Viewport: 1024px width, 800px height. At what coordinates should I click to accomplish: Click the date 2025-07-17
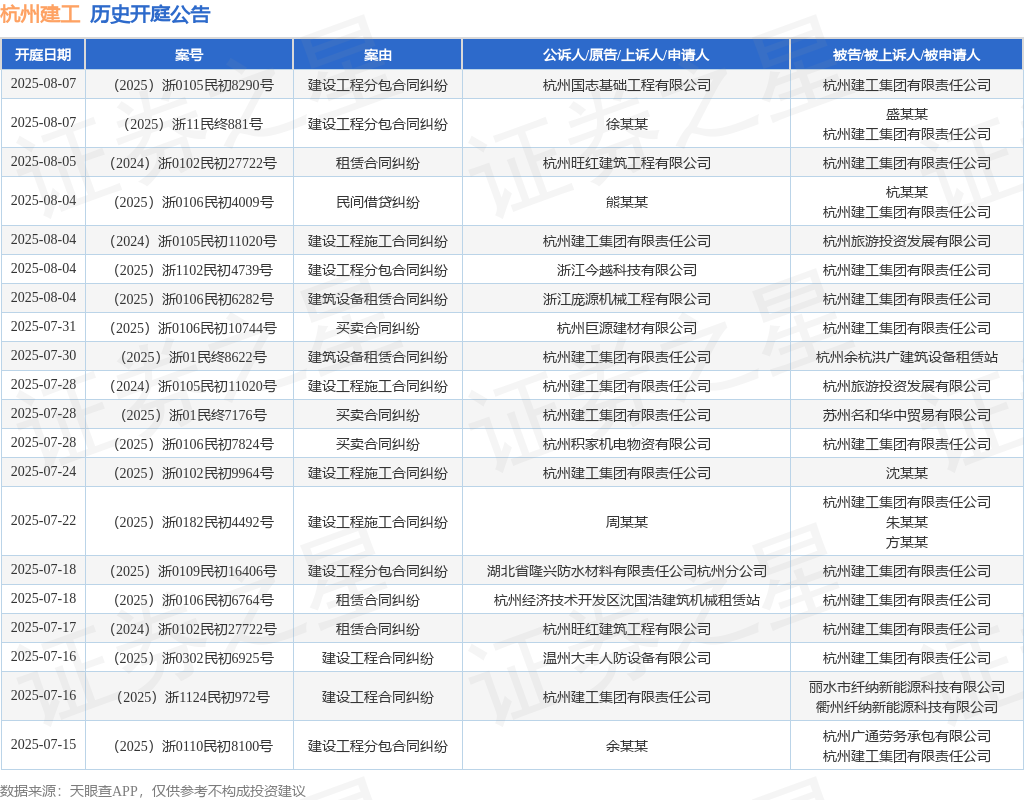pyautogui.click(x=43, y=628)
